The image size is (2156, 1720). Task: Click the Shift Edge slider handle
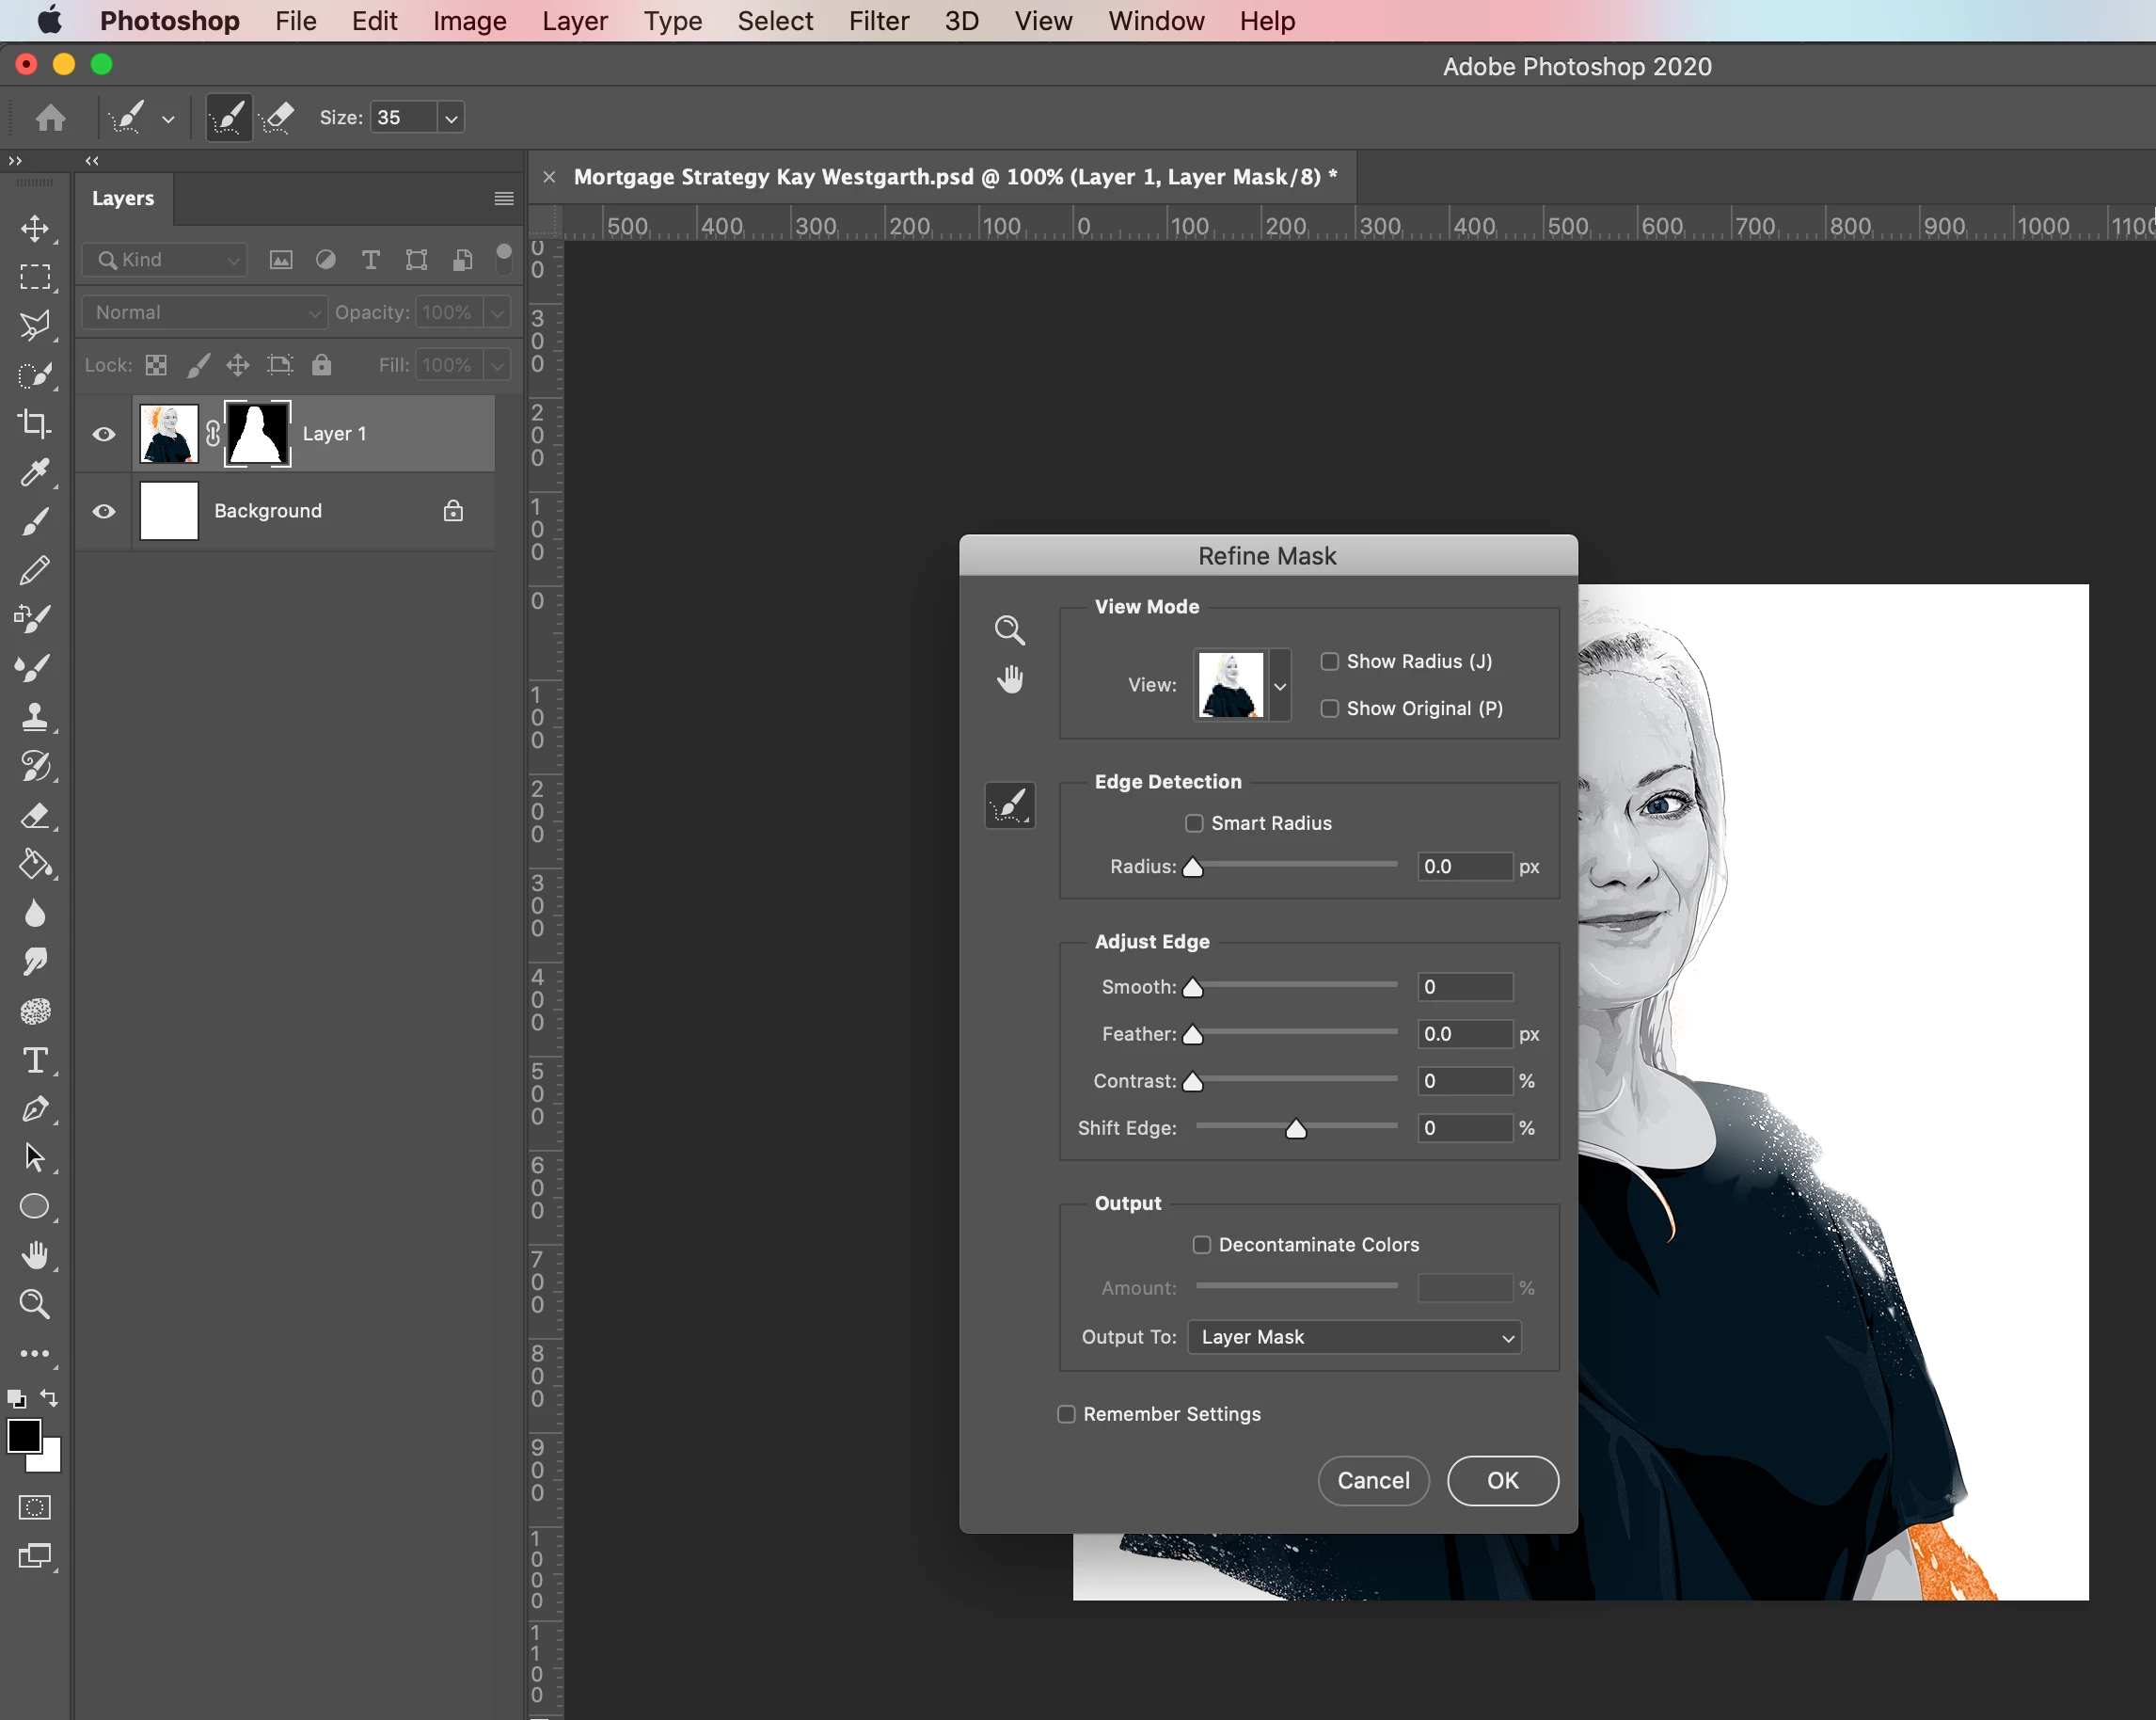click(1295, 1129)
